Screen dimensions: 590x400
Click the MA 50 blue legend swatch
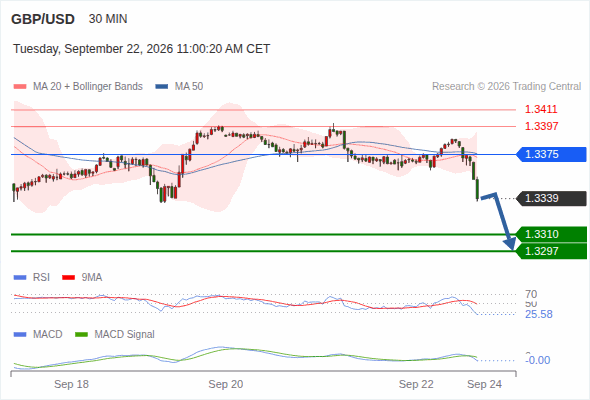pos(161,87)
